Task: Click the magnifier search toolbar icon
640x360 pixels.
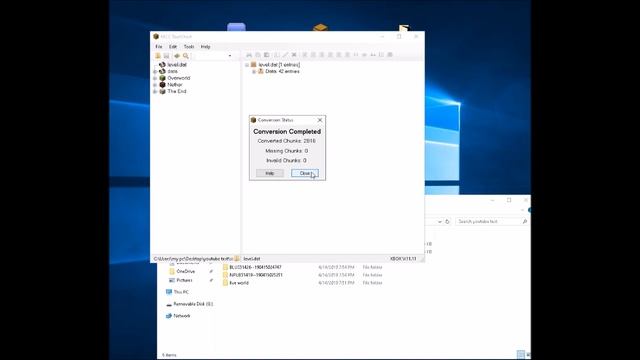Action: click(186, 56)
